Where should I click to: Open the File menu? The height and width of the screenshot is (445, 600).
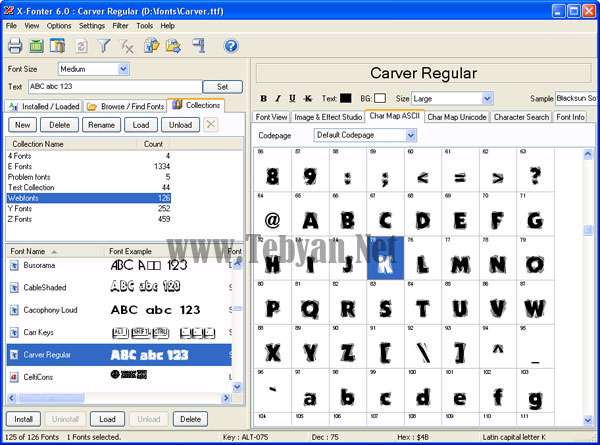point(11,26)
